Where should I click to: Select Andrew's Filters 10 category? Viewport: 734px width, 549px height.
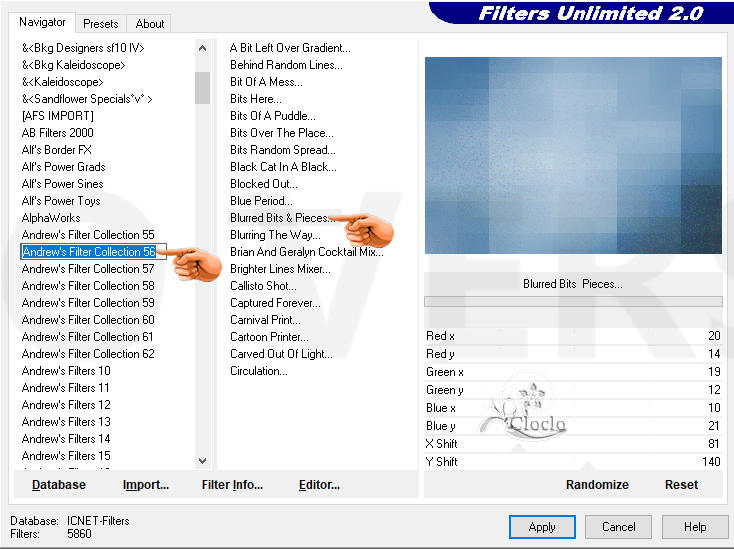(66, 371)
